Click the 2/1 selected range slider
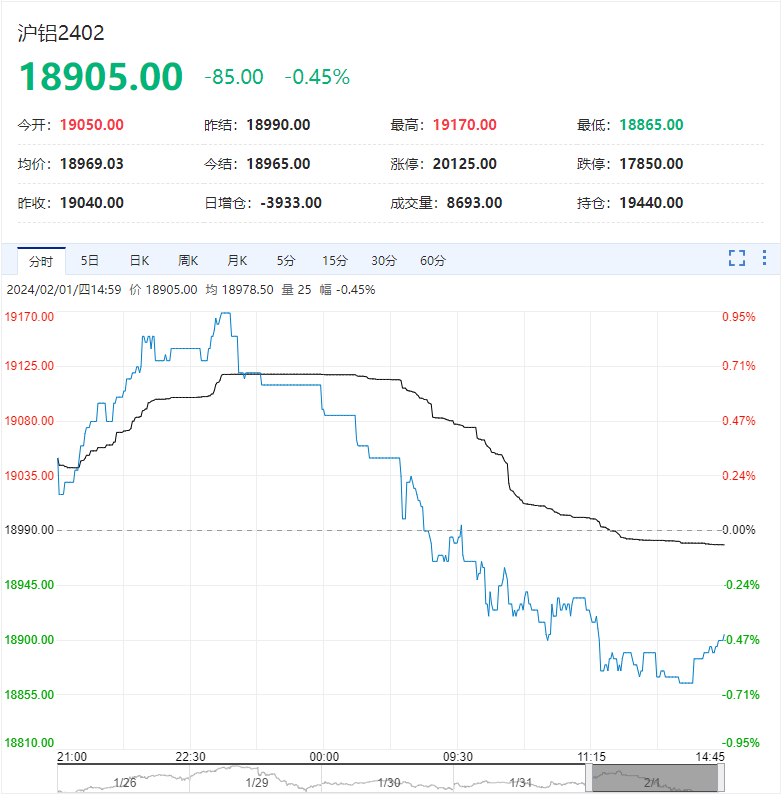Image resolution: width=782 pixels, height=795 pixels. coord(654,779)
